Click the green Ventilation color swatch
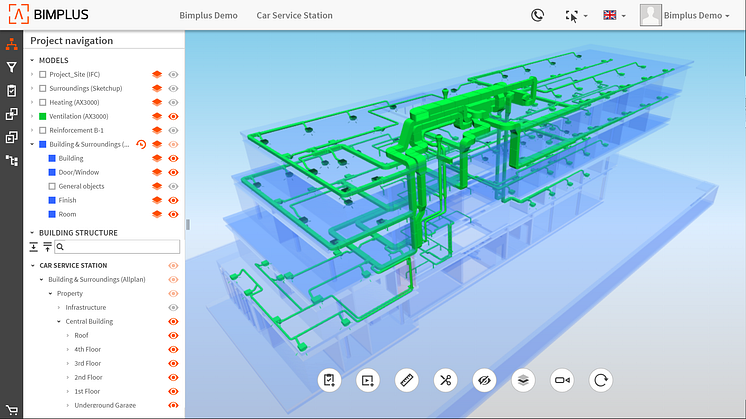The width and height of the screenshot is (746, 419). [43, 116]
